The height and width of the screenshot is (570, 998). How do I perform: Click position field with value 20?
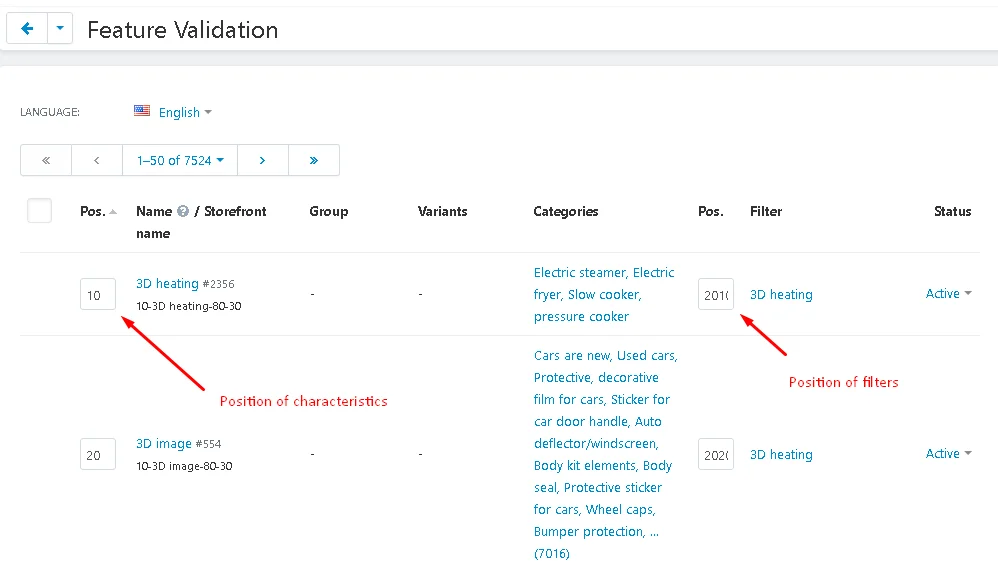(x=98, y=455)
